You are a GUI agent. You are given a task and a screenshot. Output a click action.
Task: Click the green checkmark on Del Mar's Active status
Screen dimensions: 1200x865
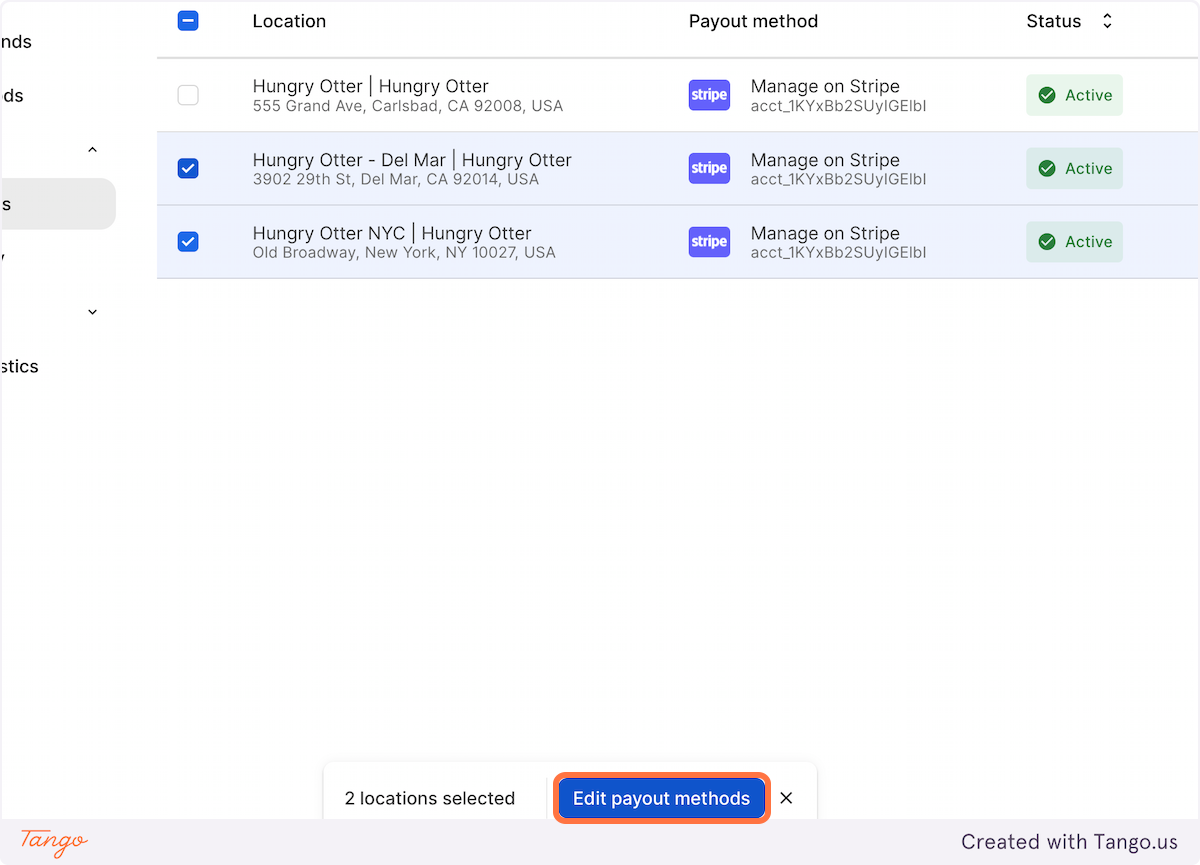[1047, 168]
